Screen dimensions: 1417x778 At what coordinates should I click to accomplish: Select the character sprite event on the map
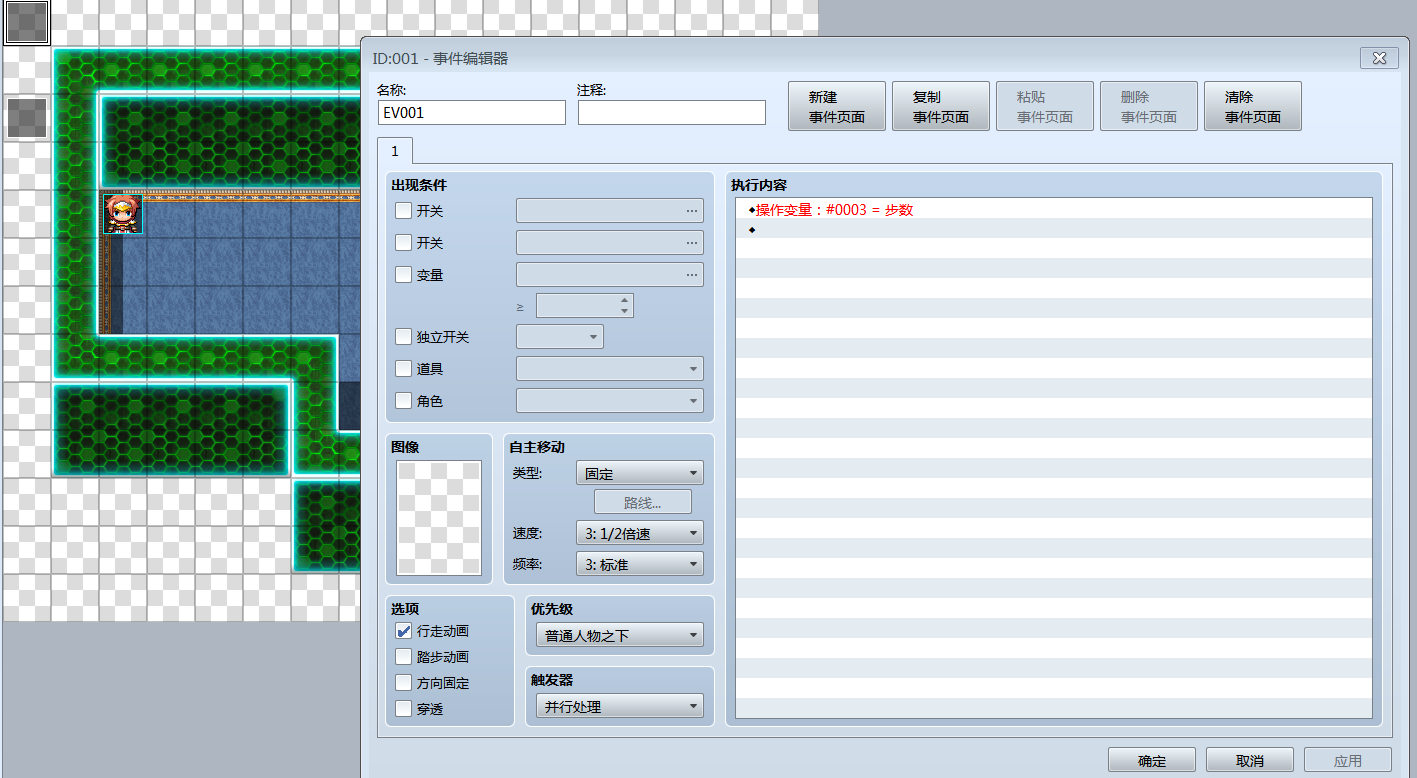tap(123, 214)
